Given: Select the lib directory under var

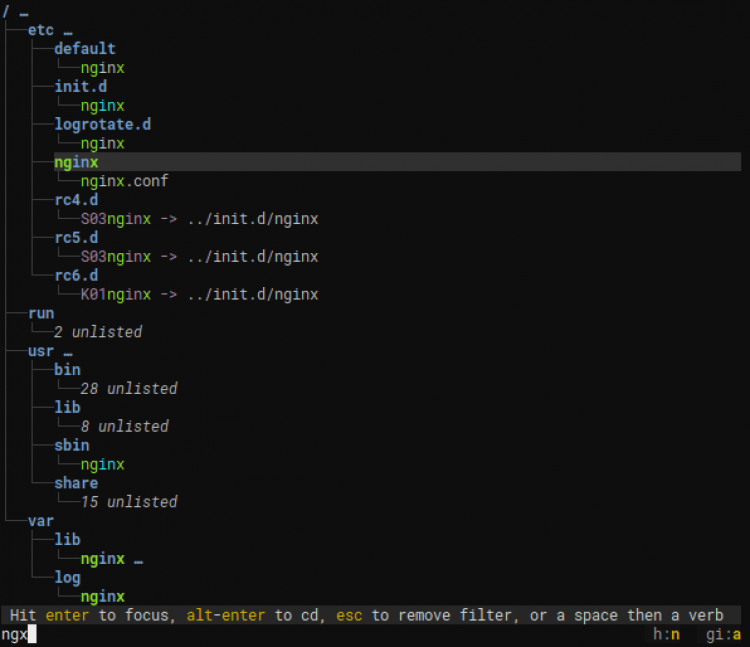Looking at the screenshot, I should [67, 539].
